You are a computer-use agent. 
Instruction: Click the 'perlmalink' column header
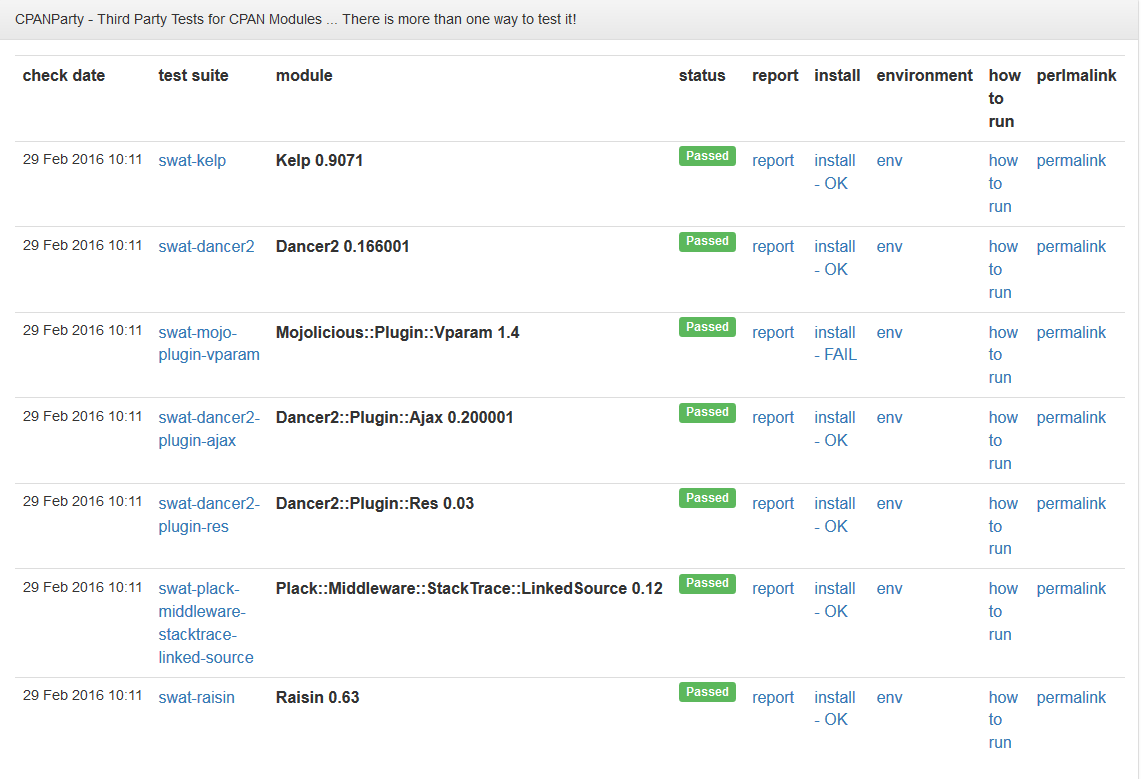coord(1076,76)
